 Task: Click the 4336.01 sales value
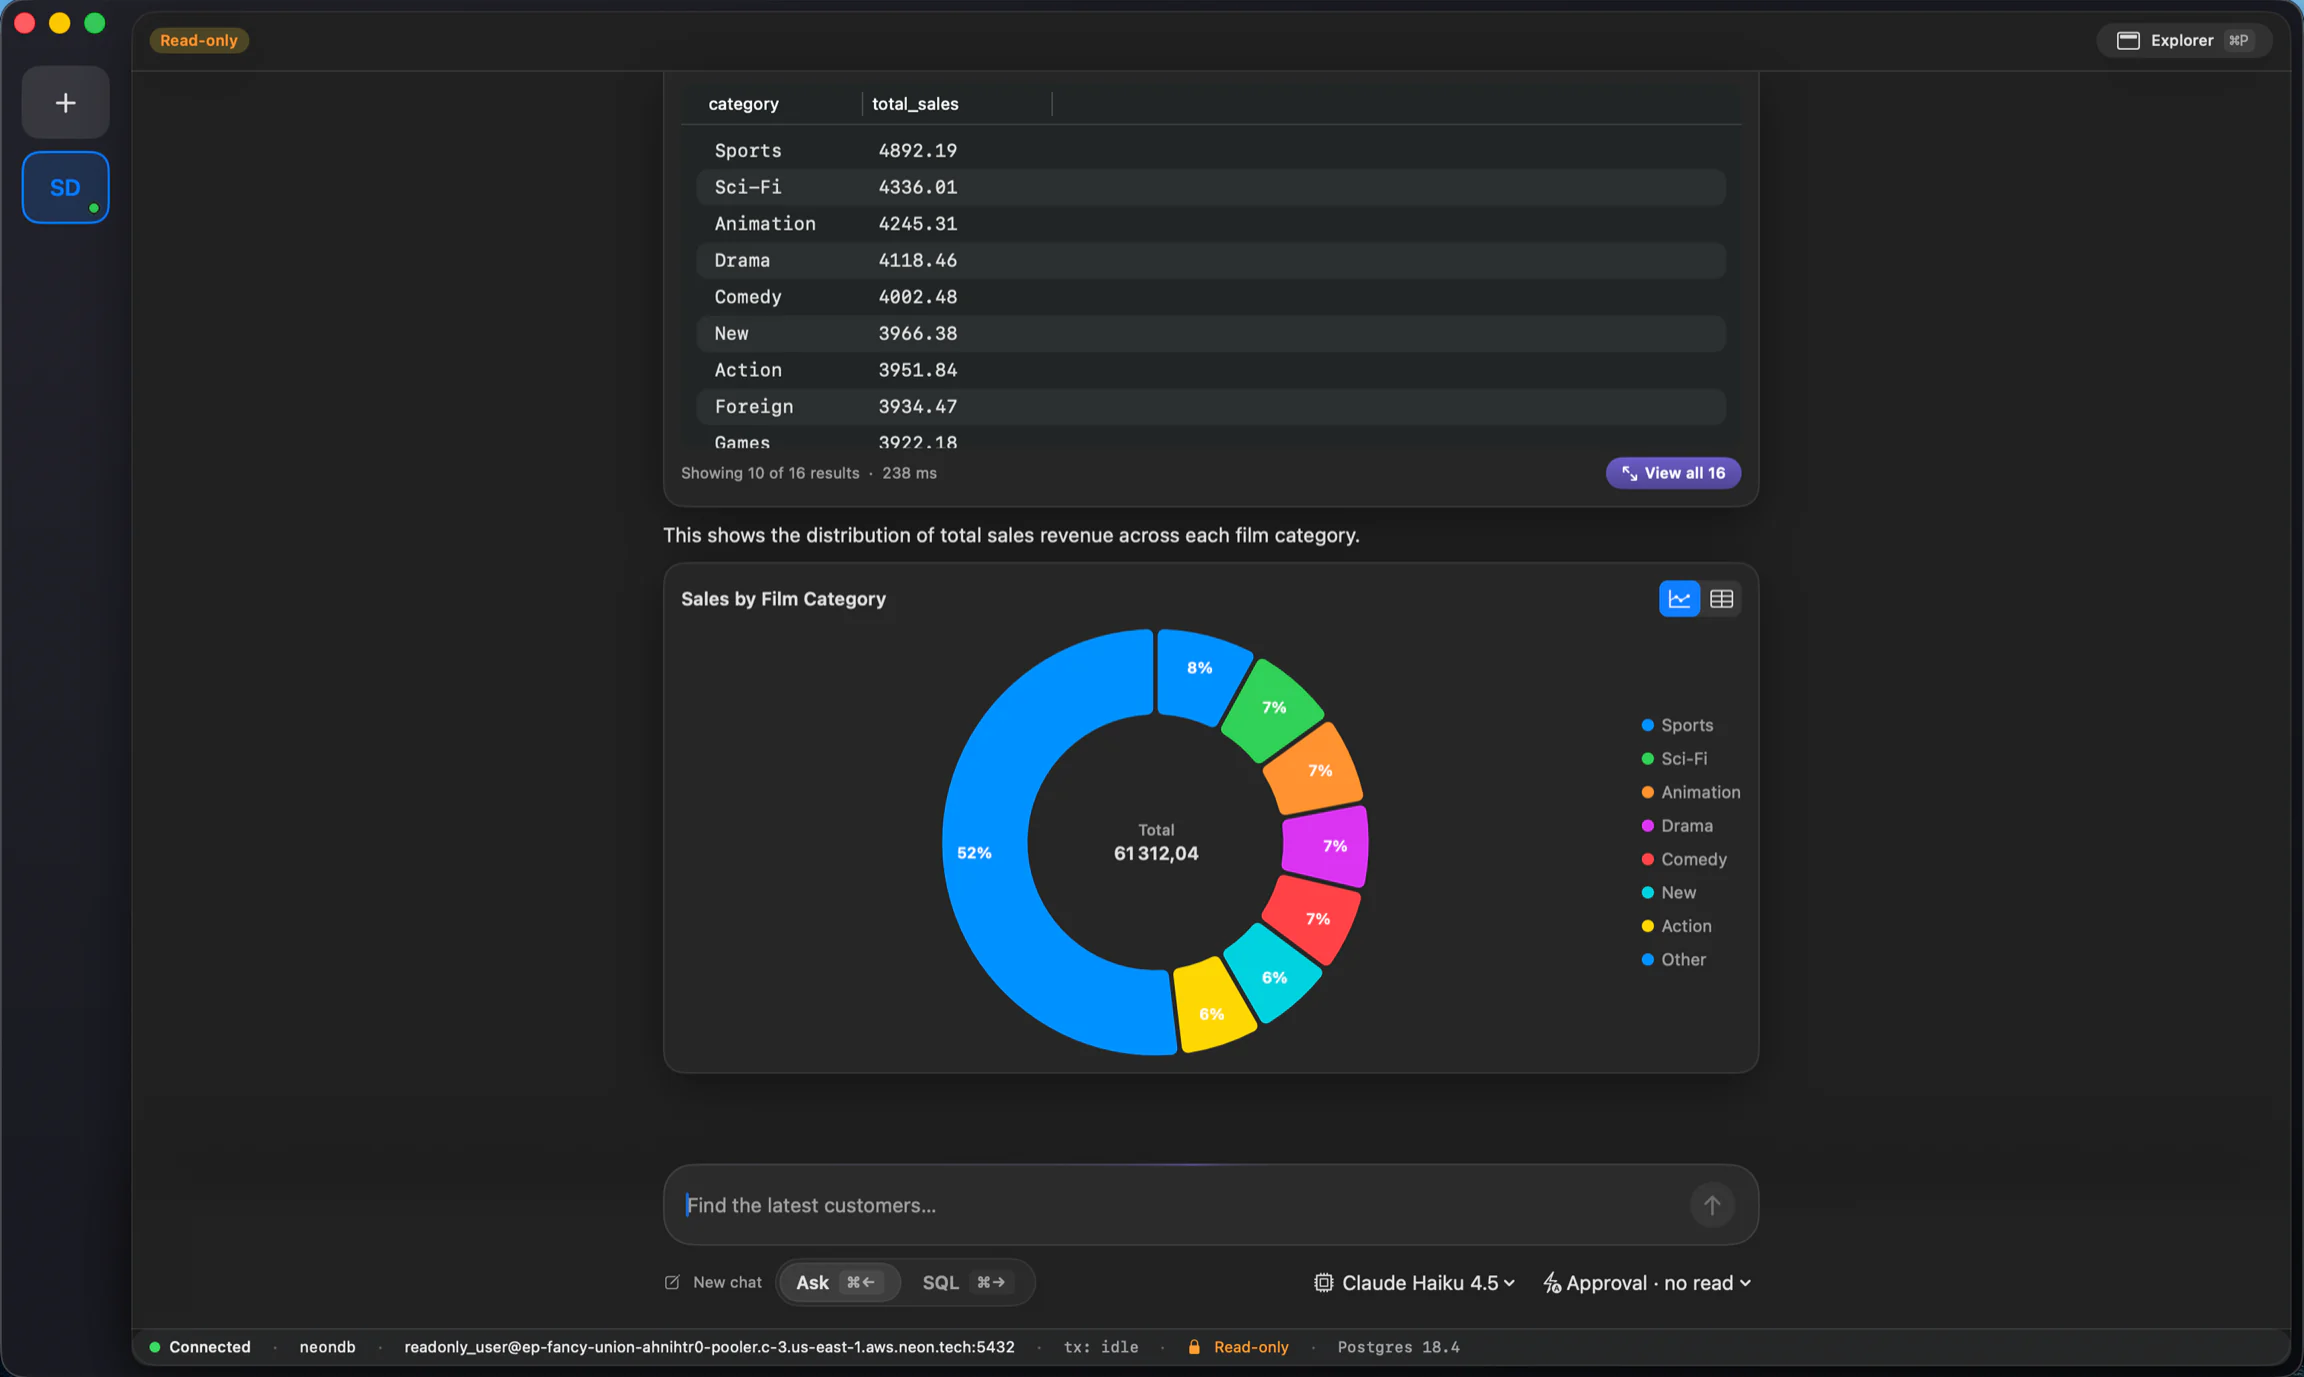coord(917,187)
